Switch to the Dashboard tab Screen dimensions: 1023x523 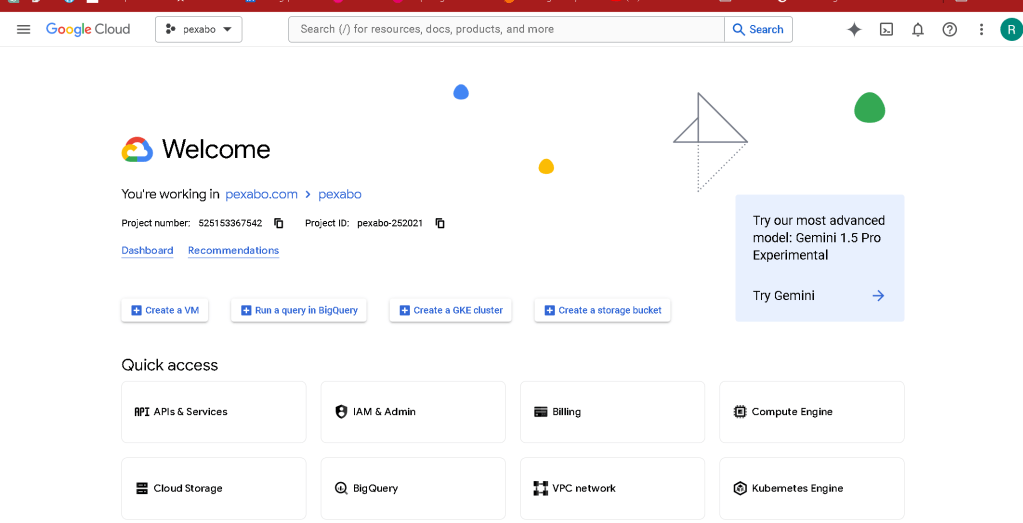coord(147,250)
